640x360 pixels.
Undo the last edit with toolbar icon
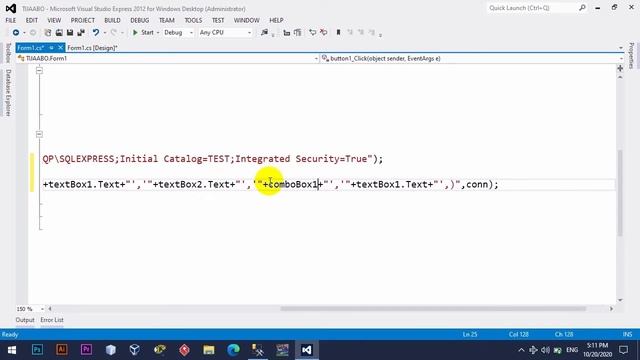(x=96, y=32)
